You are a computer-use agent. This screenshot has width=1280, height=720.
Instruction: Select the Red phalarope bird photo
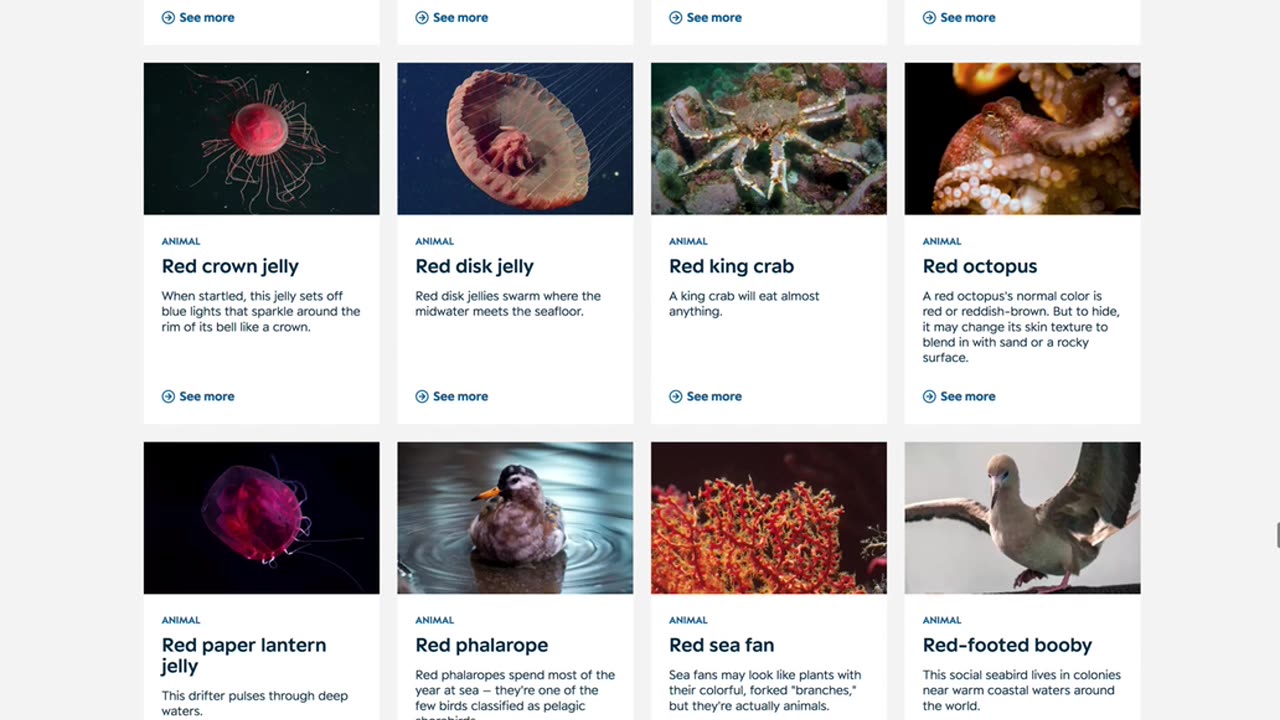coord(515,518)
